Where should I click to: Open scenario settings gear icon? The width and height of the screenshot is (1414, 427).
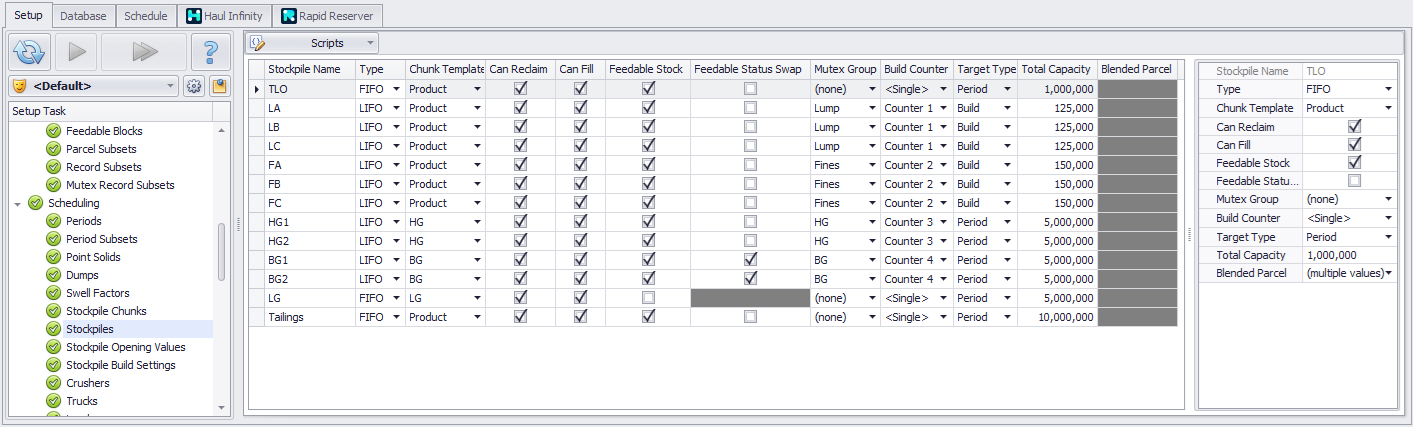195,86
